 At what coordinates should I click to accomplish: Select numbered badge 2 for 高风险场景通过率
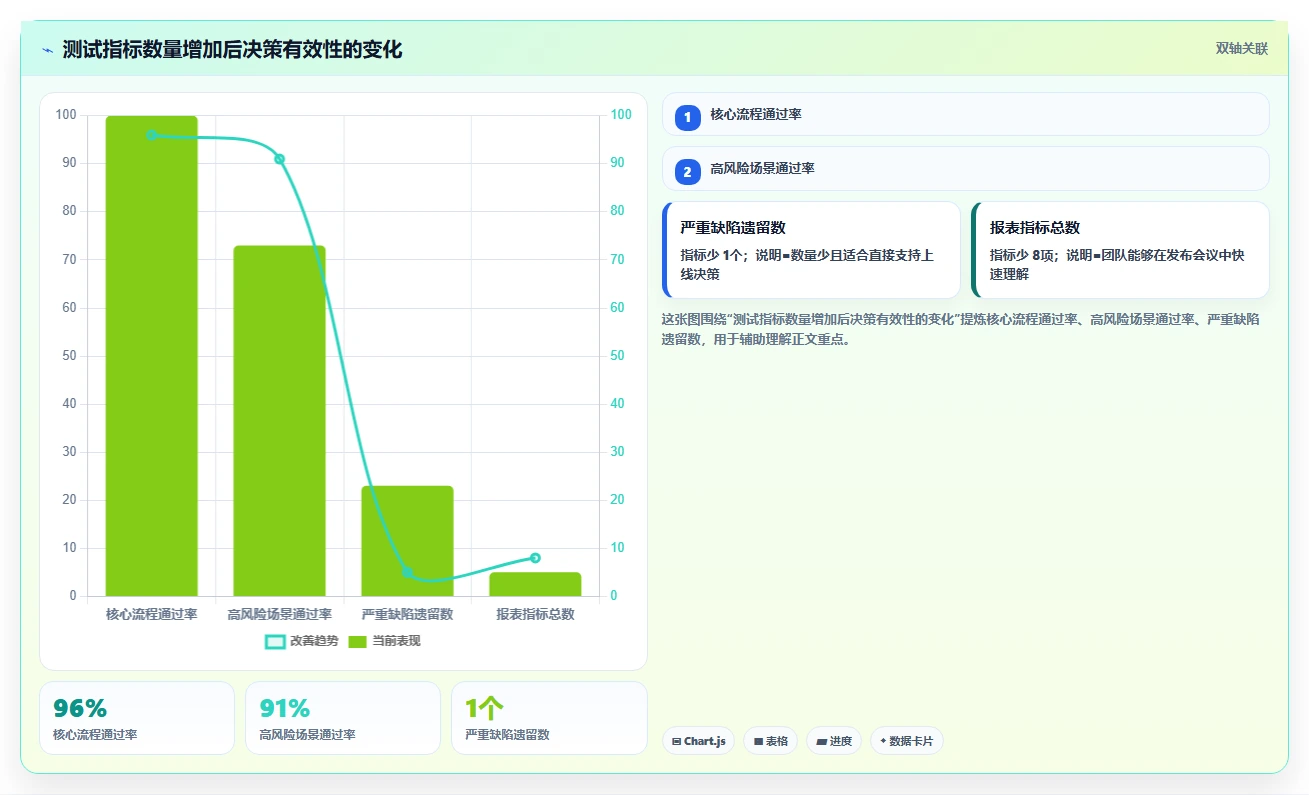click(688, 172)
